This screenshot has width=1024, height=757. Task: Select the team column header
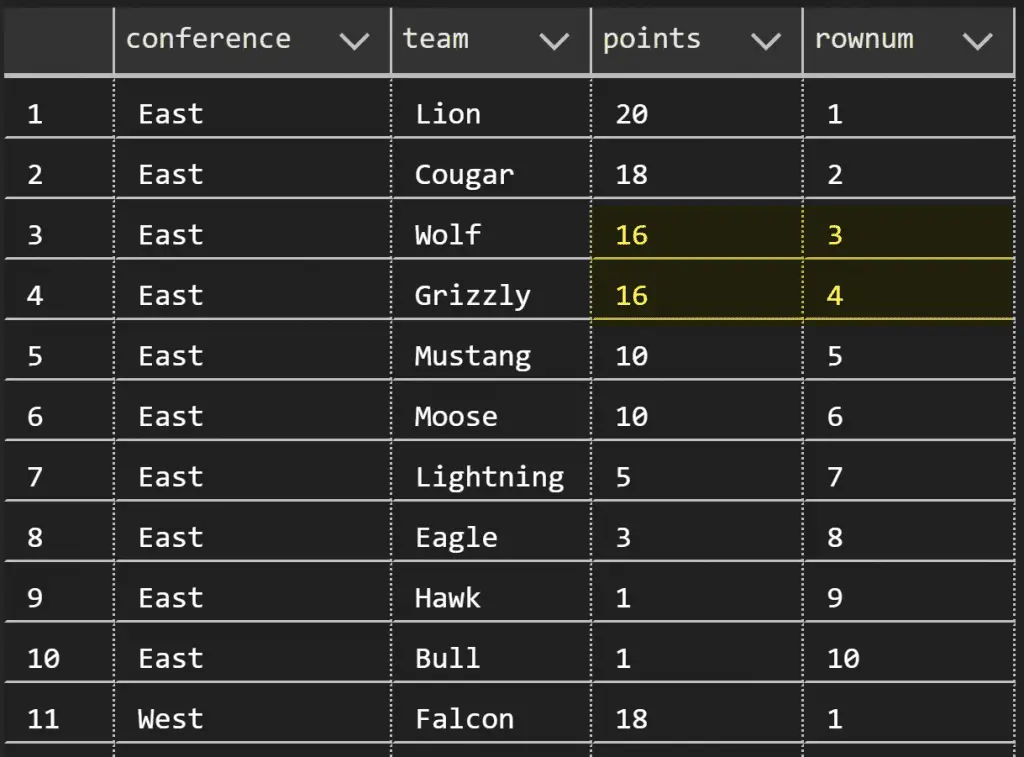click(x=491, y=40)
